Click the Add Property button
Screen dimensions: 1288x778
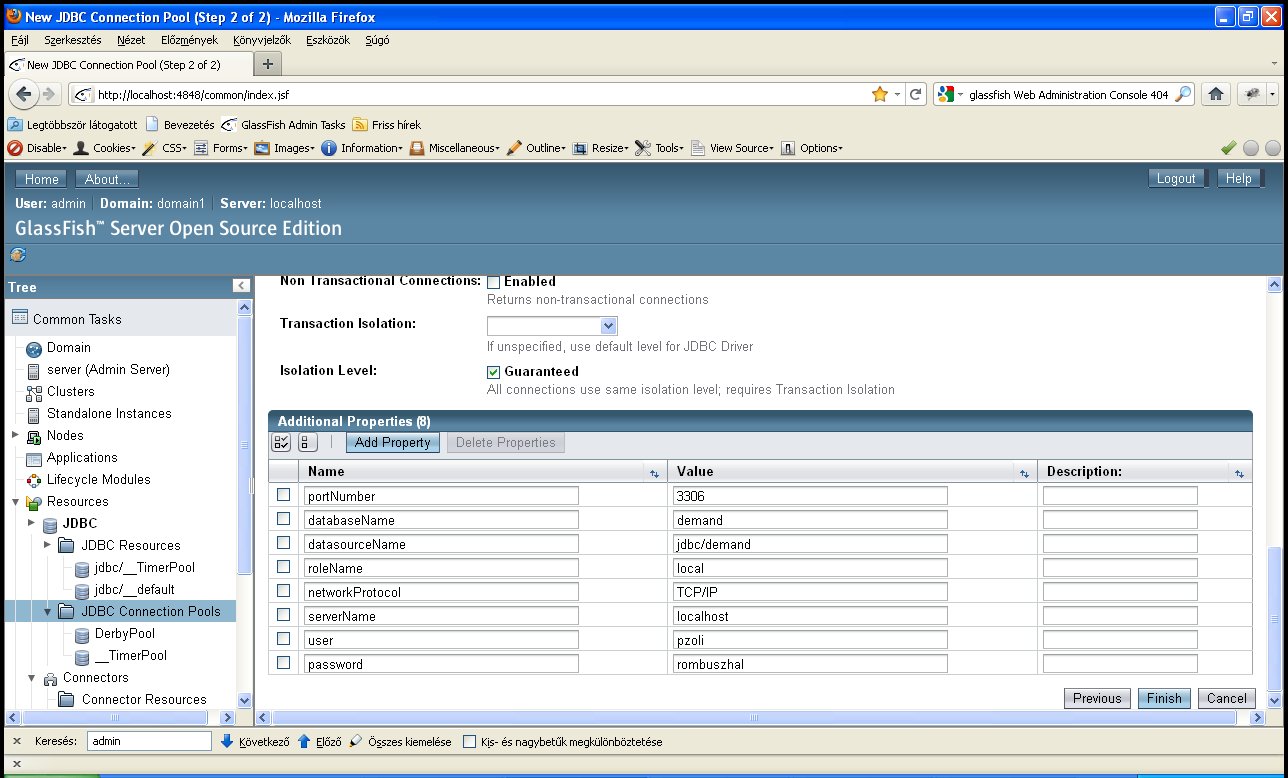point(393,442)
